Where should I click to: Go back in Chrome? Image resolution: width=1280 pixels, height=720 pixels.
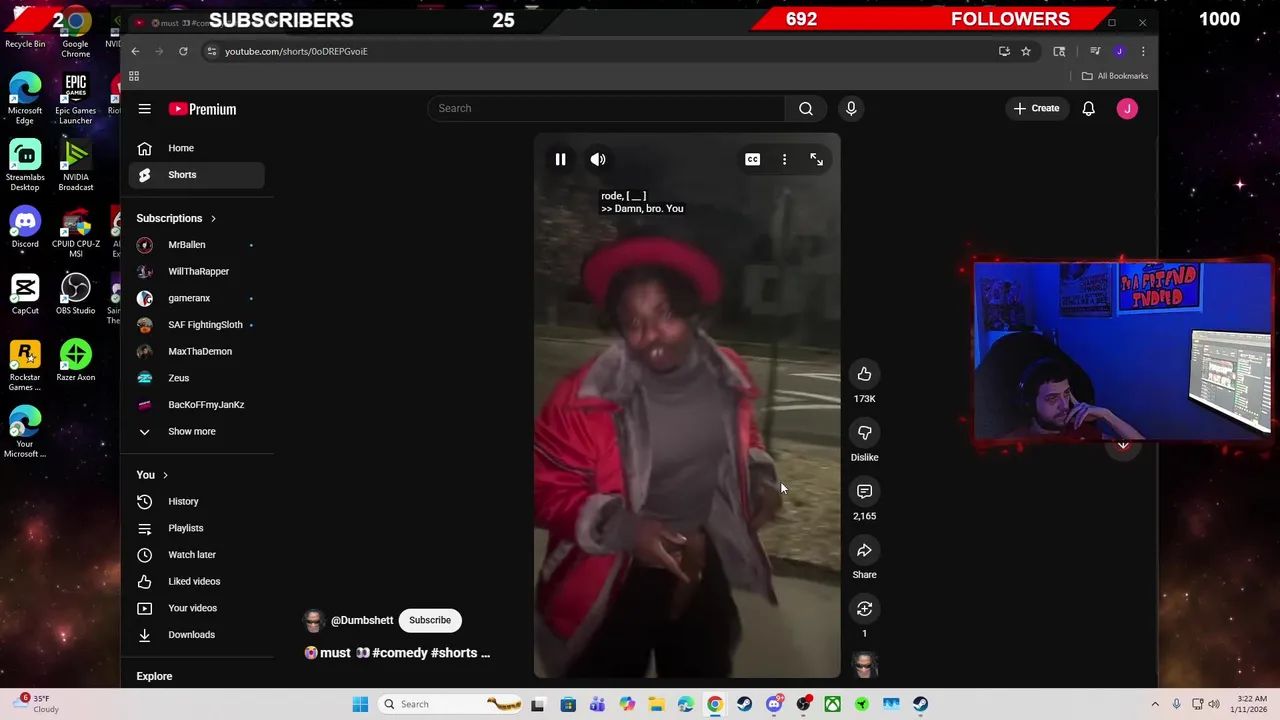[x=135, y=51]
